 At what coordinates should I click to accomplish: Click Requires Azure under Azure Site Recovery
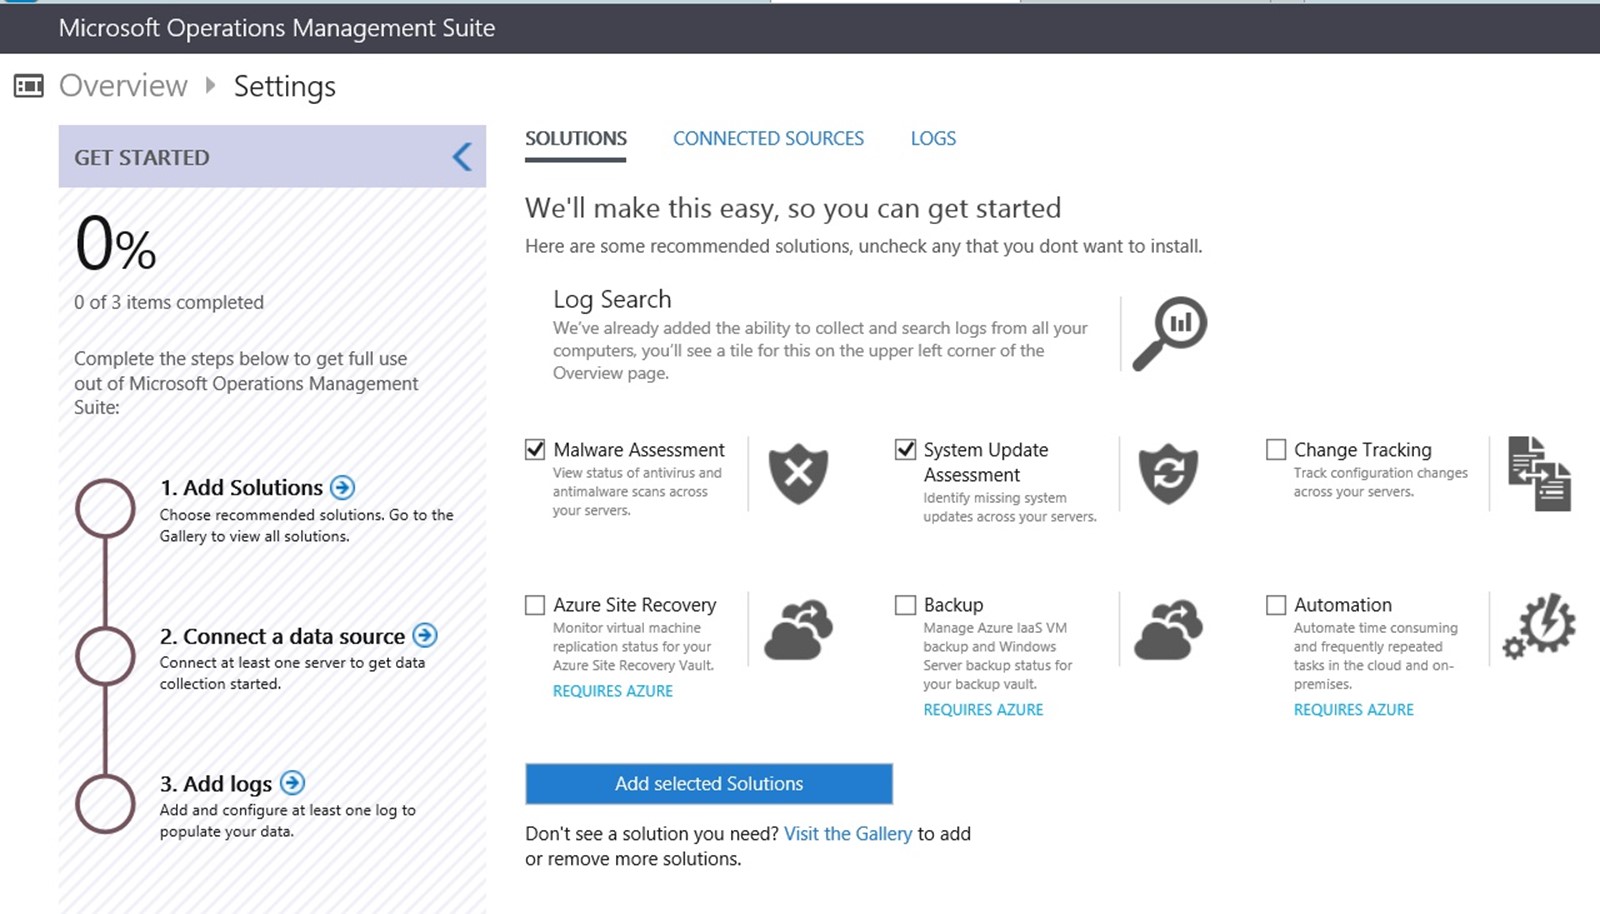pyautogui.click(x=613, y=691)
